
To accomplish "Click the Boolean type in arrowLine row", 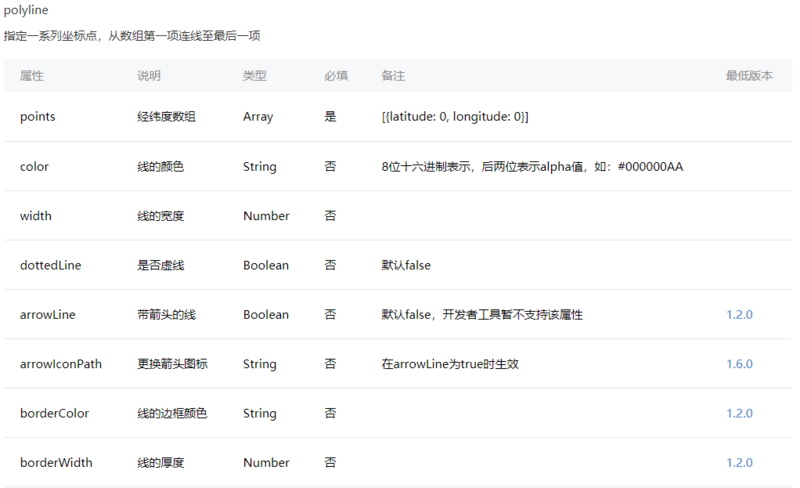I will click(x=266, y=314).
